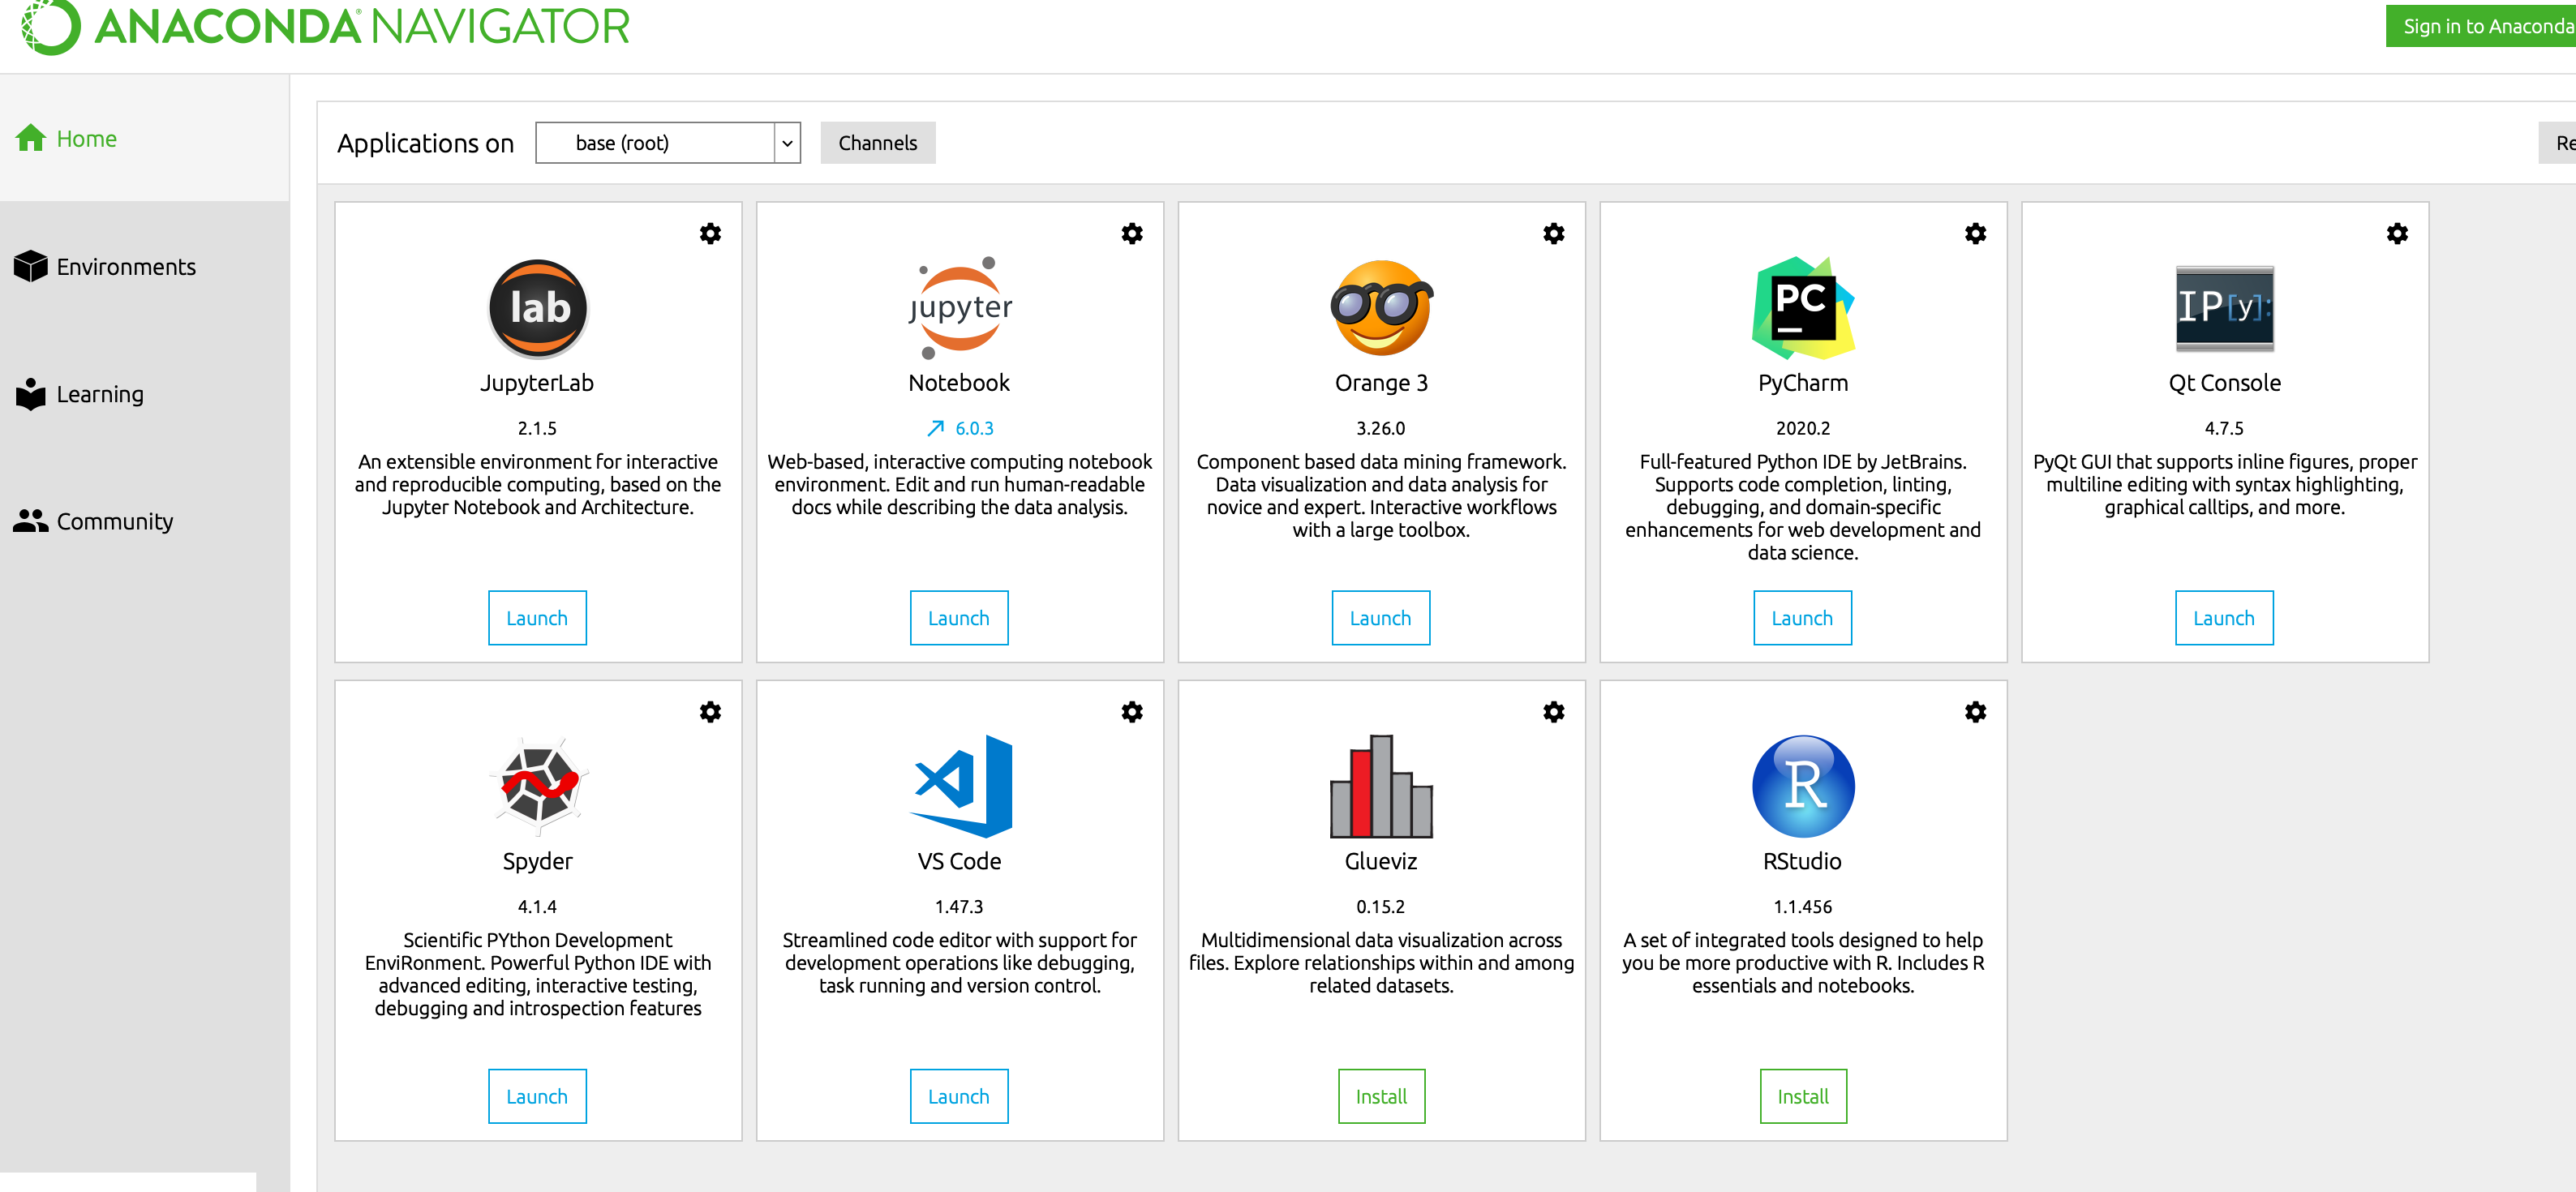Open the VS Code gear menu
Screen dimensions: 2576x1192
pos(1132,712)
